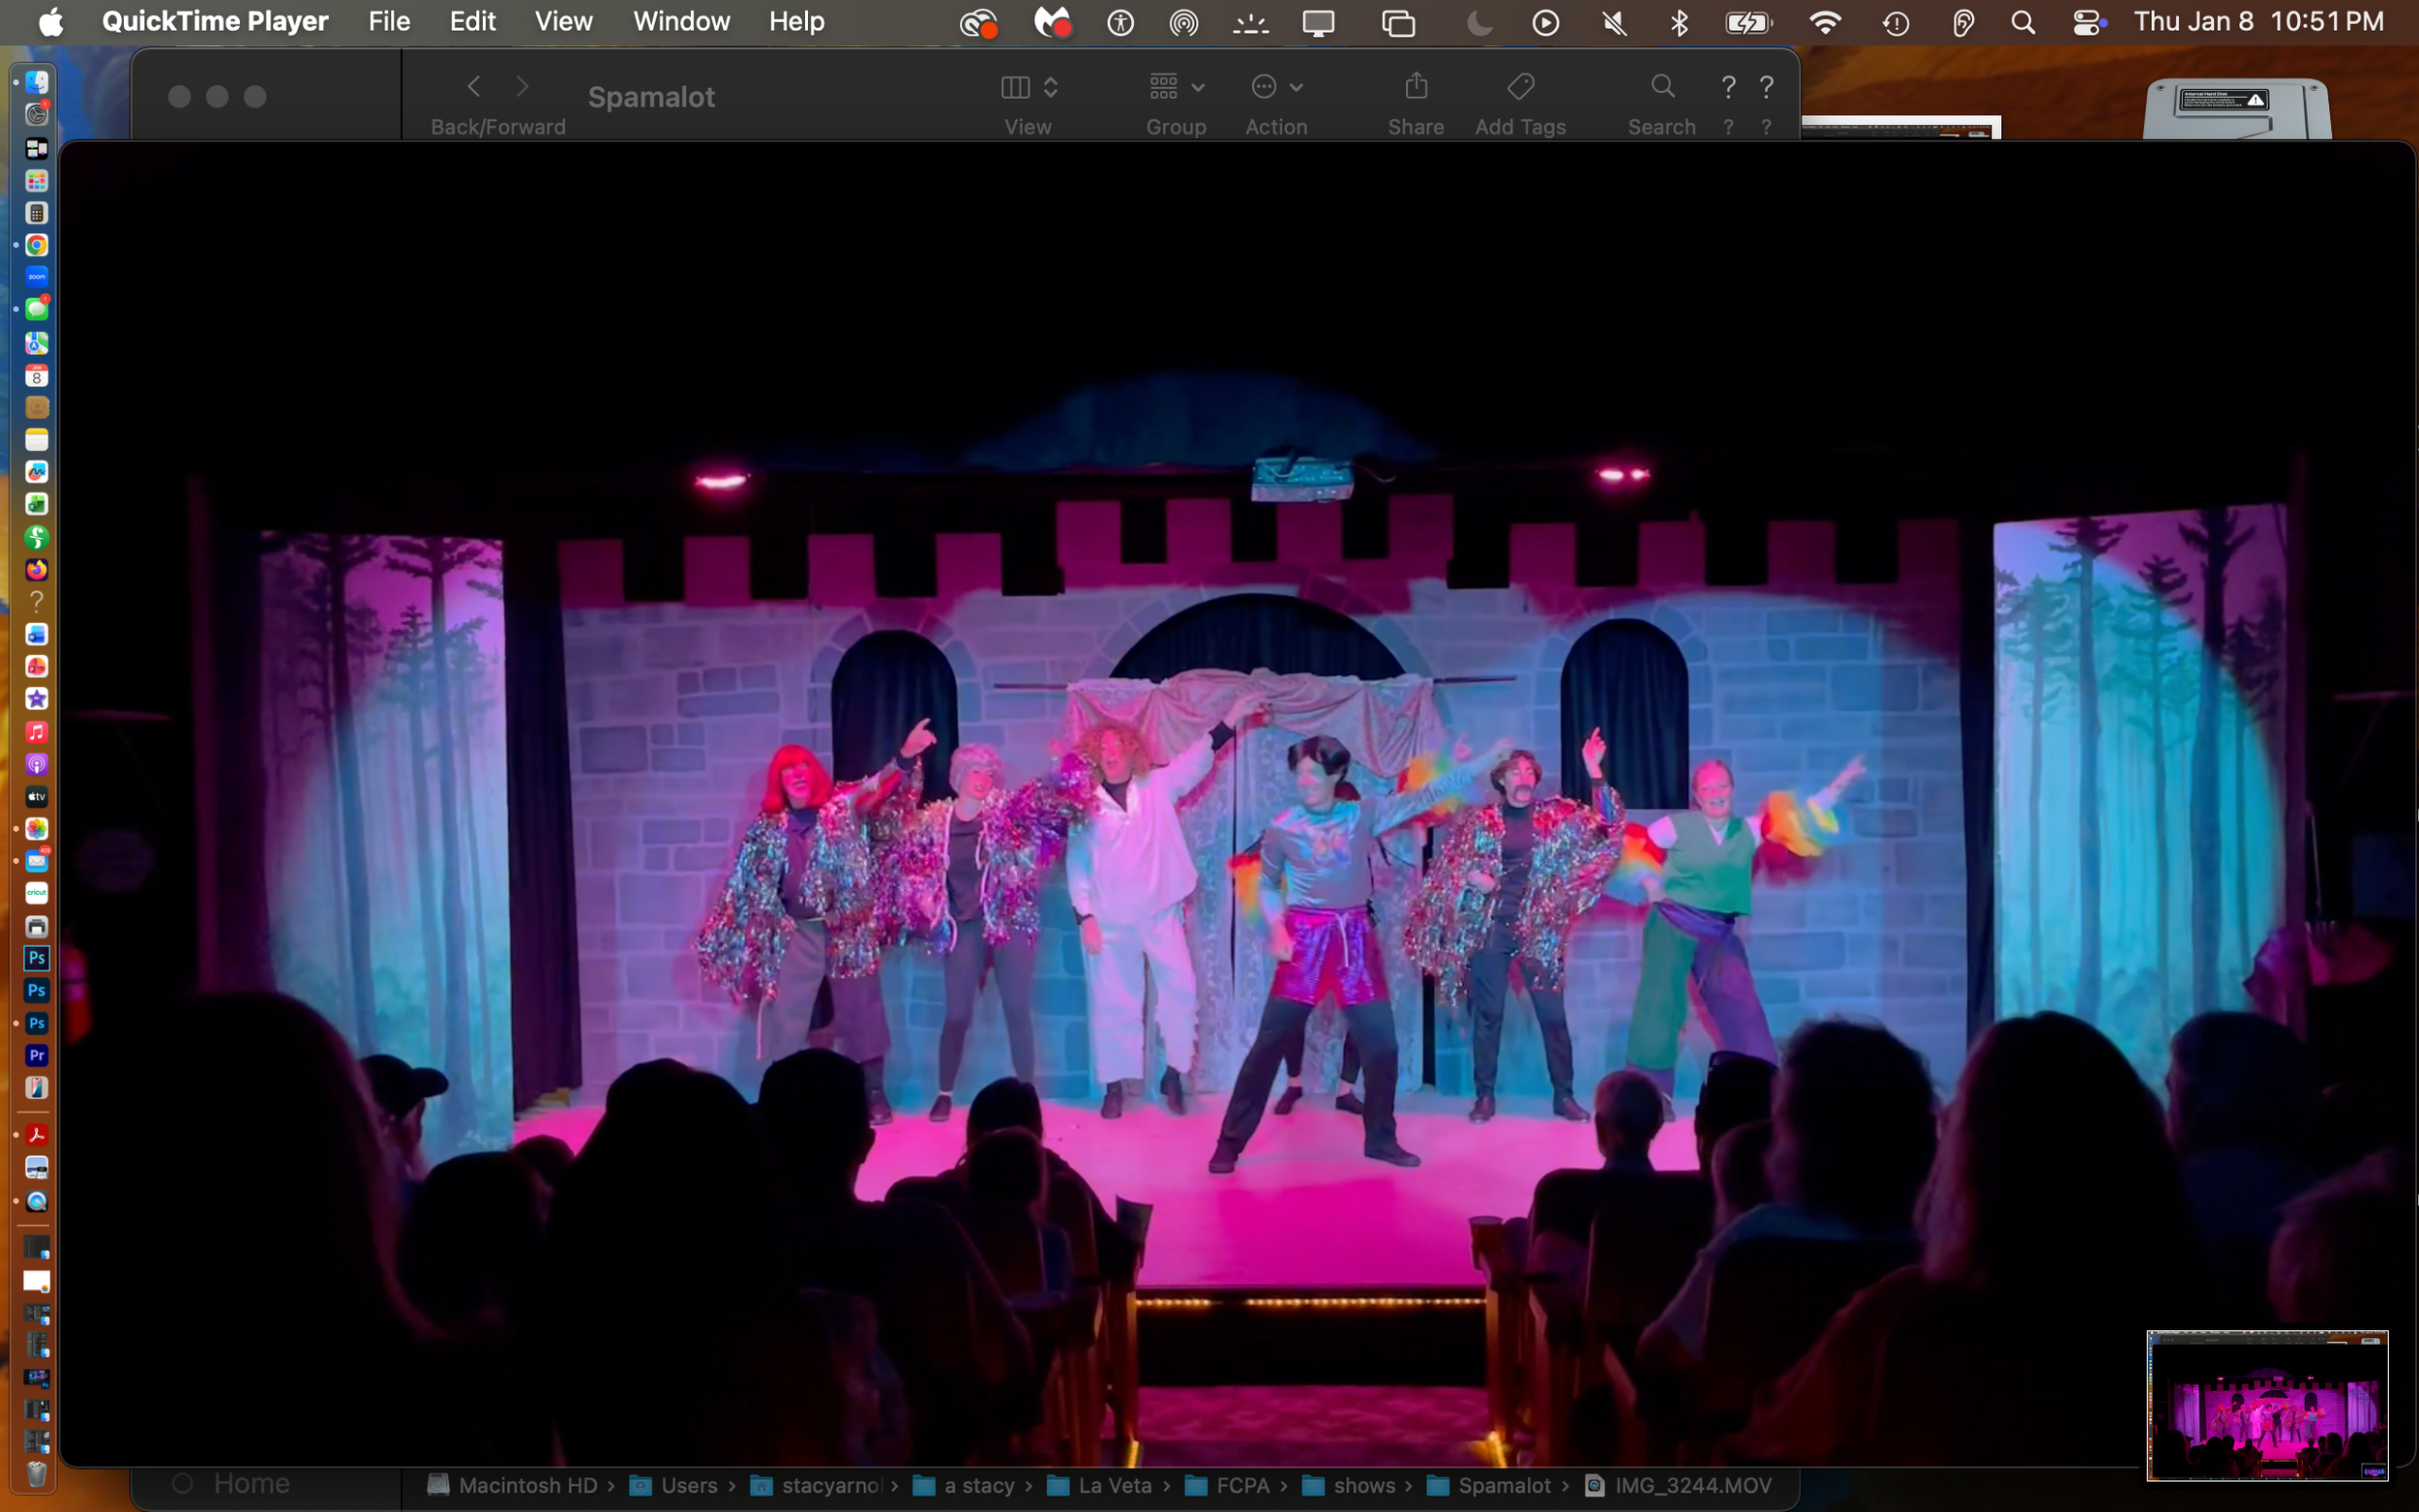Click the Spamalot folder in path bar
This screenshot has height=1512, width=2419.
[1503, 1485]
